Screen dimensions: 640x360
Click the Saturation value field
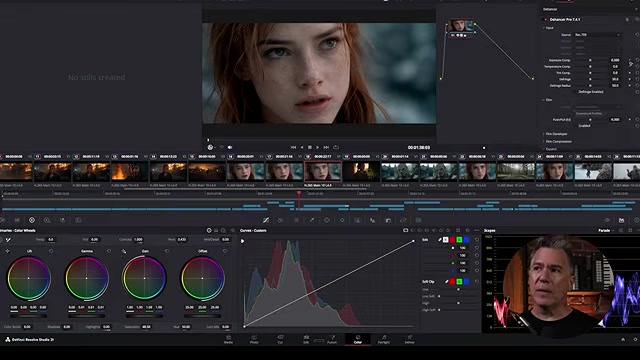tap(146, 327)
